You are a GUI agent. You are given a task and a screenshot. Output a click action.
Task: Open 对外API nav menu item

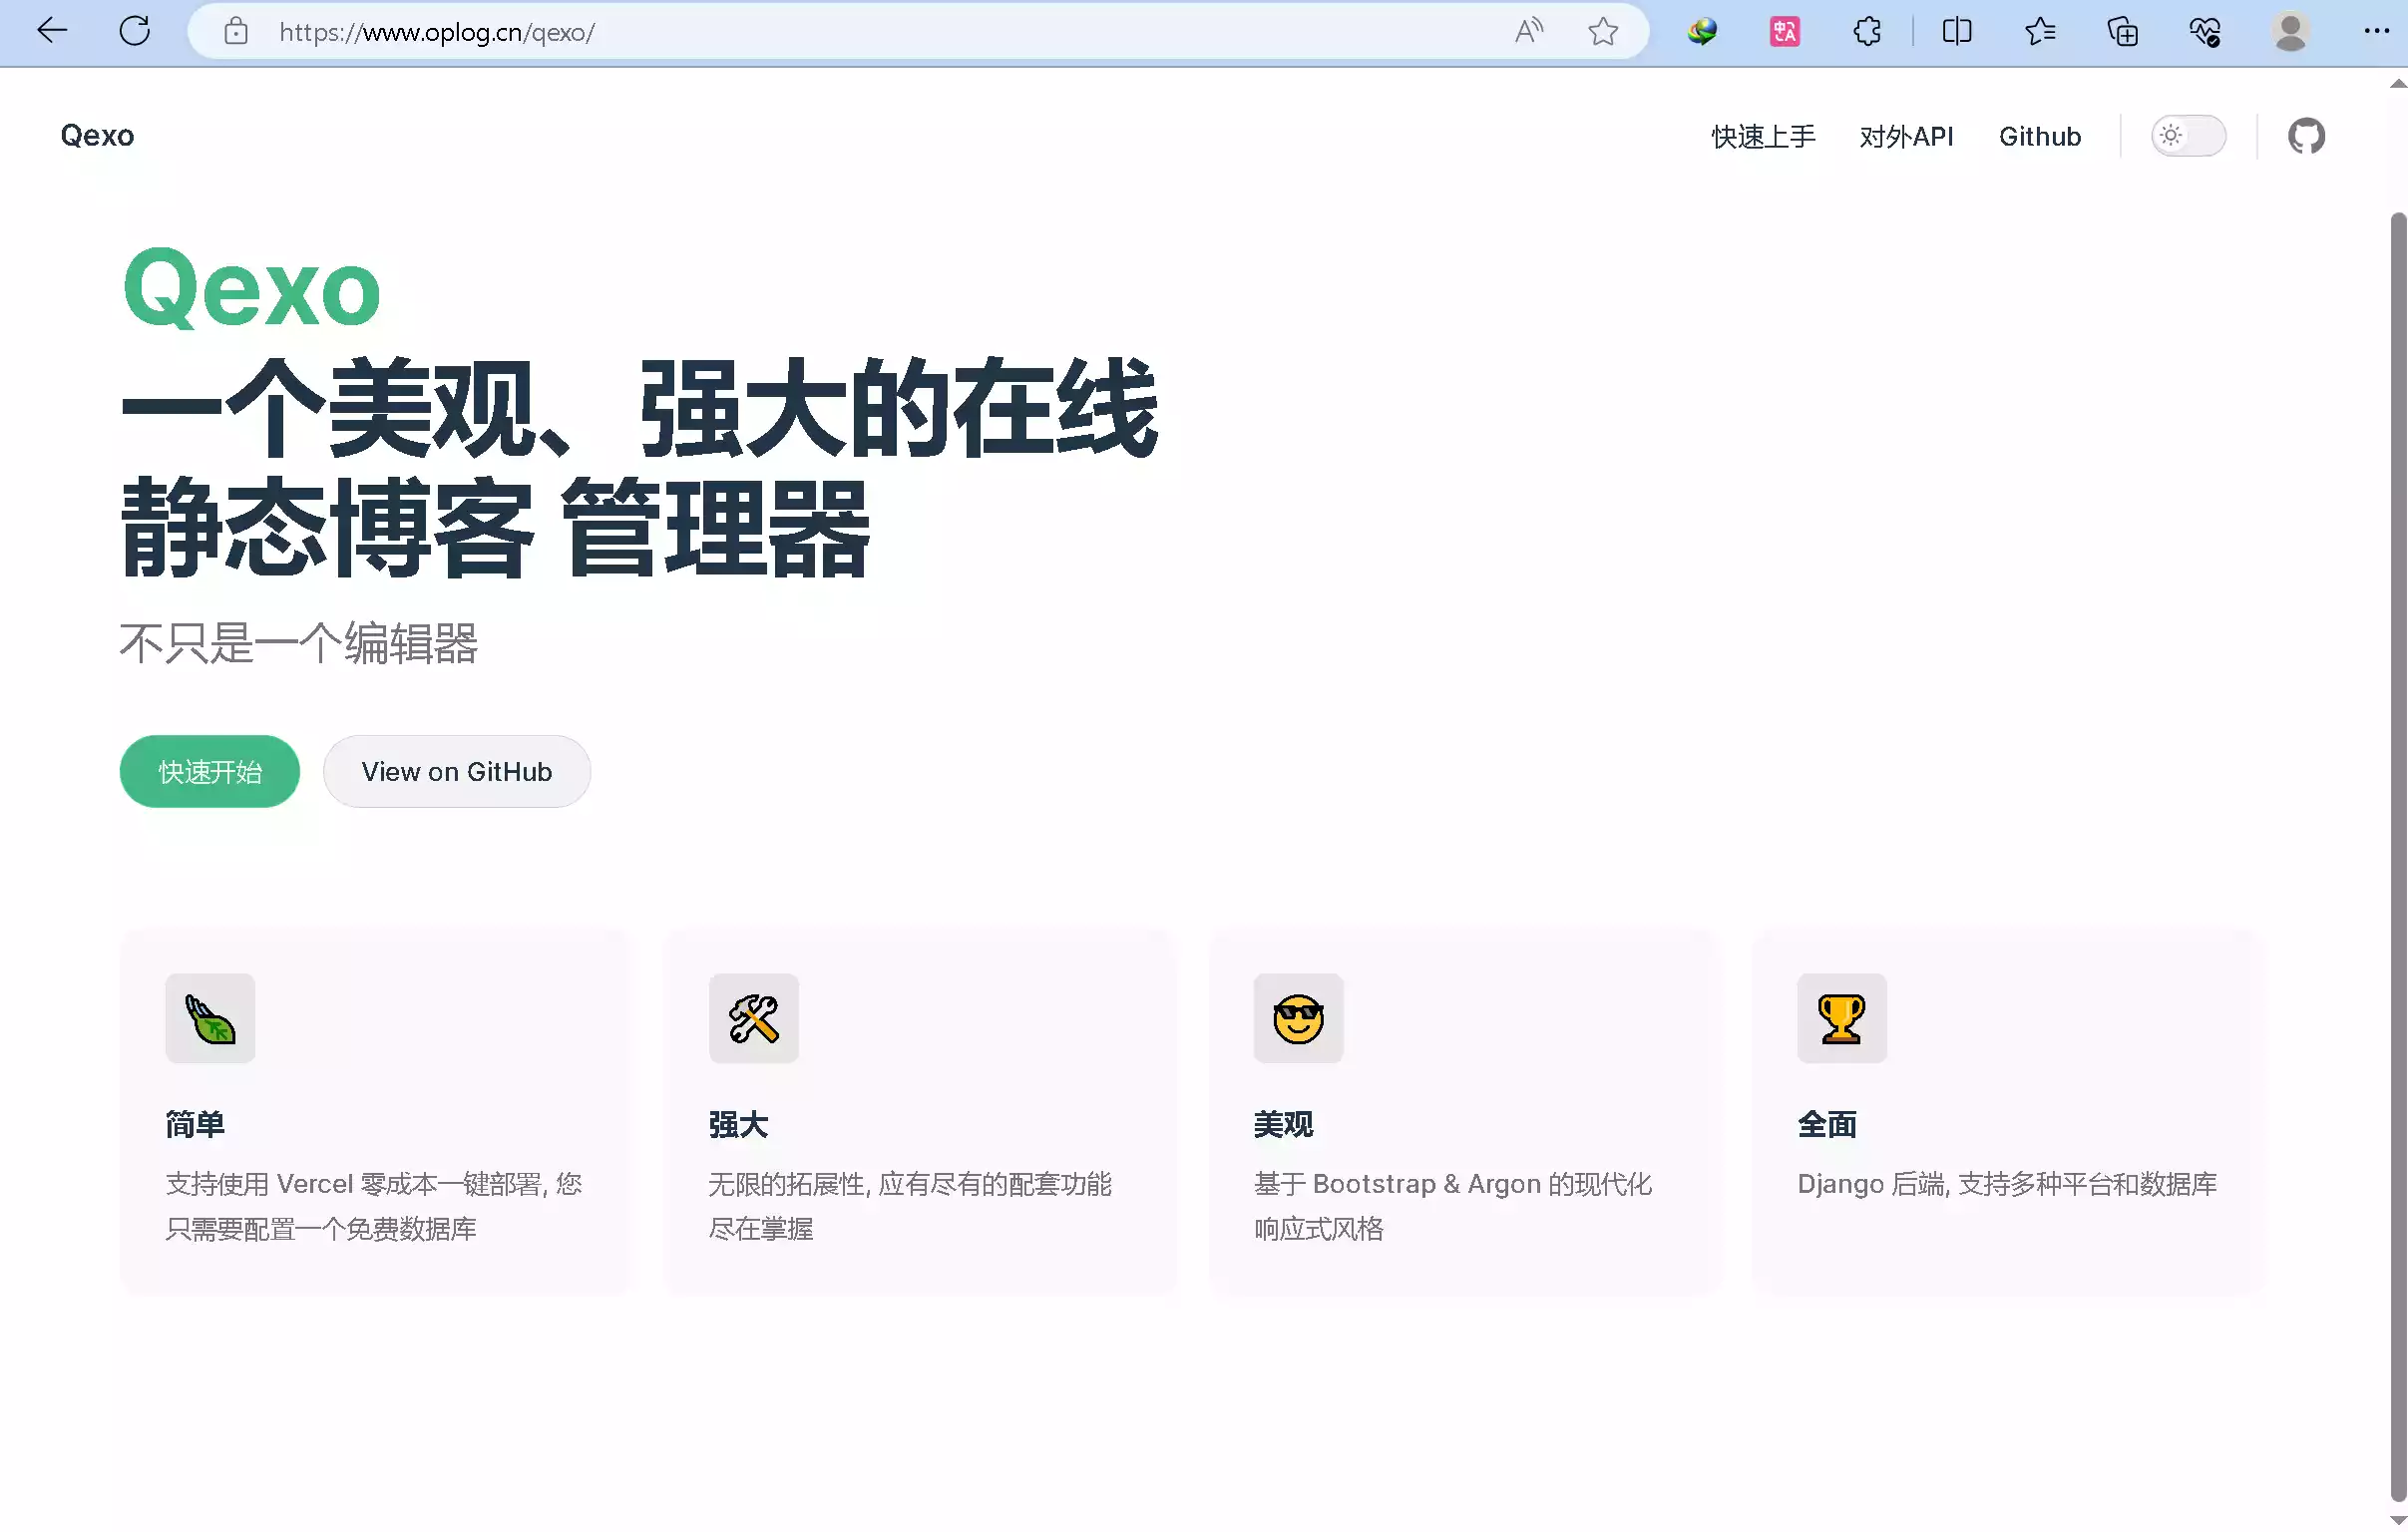[x=1906, y=136]
